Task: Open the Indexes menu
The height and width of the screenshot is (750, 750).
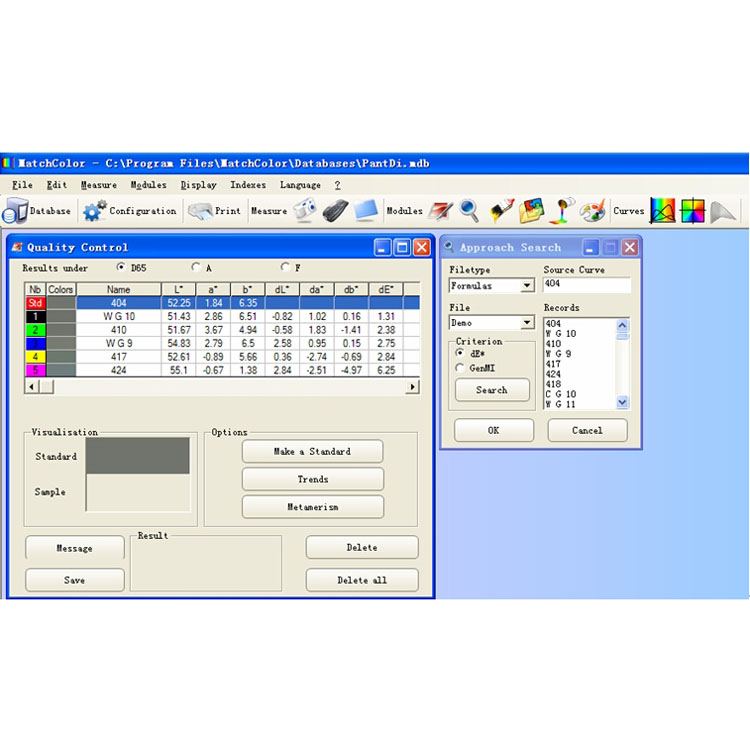Action: click(x=248, y=185)
